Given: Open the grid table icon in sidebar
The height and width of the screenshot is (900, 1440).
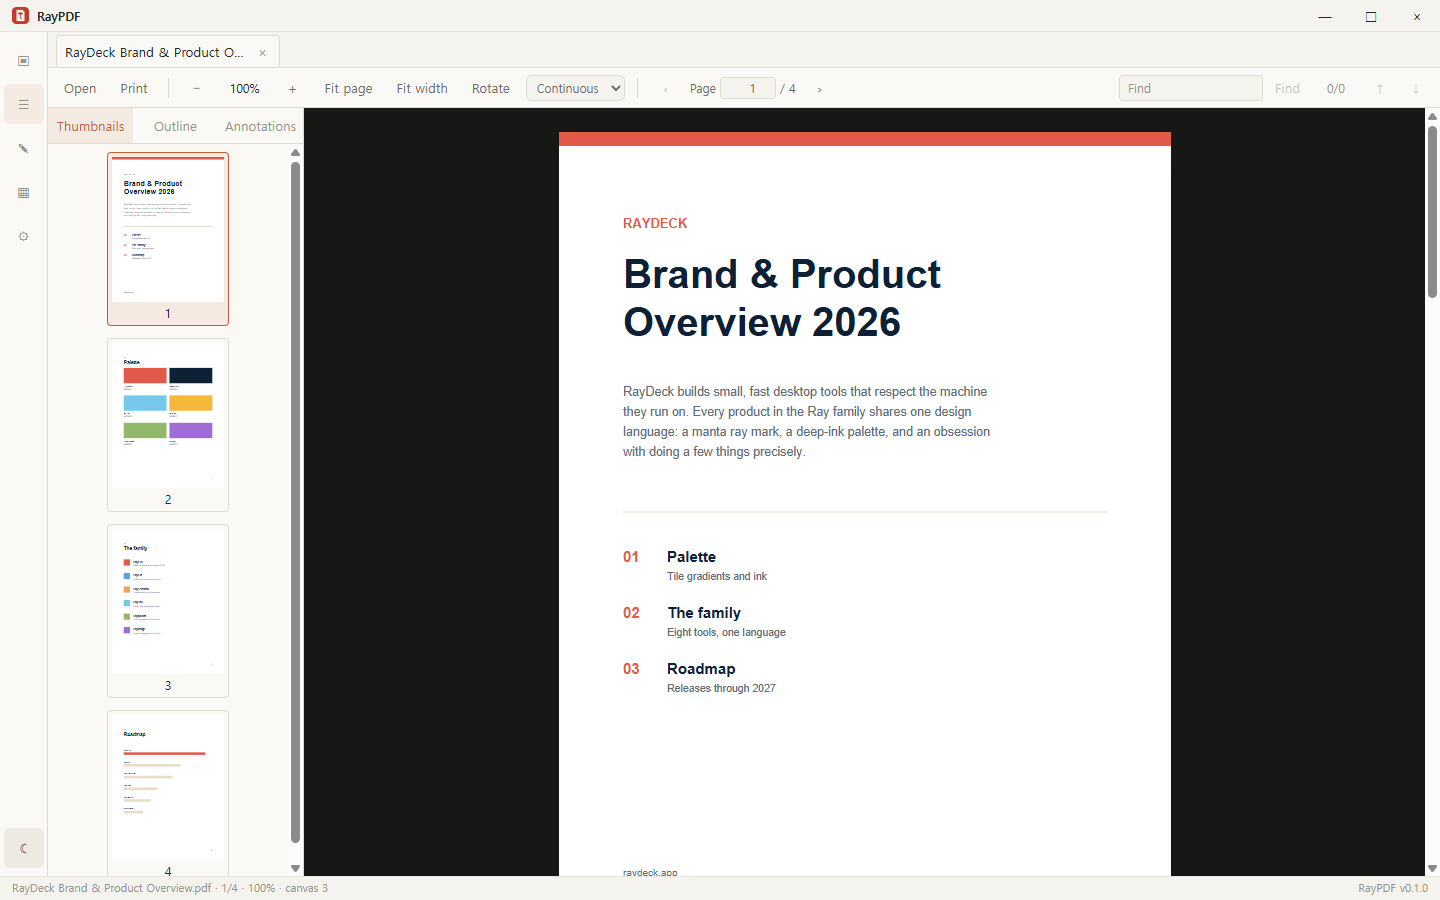Looking at the screenshot, I should [24, 193].
